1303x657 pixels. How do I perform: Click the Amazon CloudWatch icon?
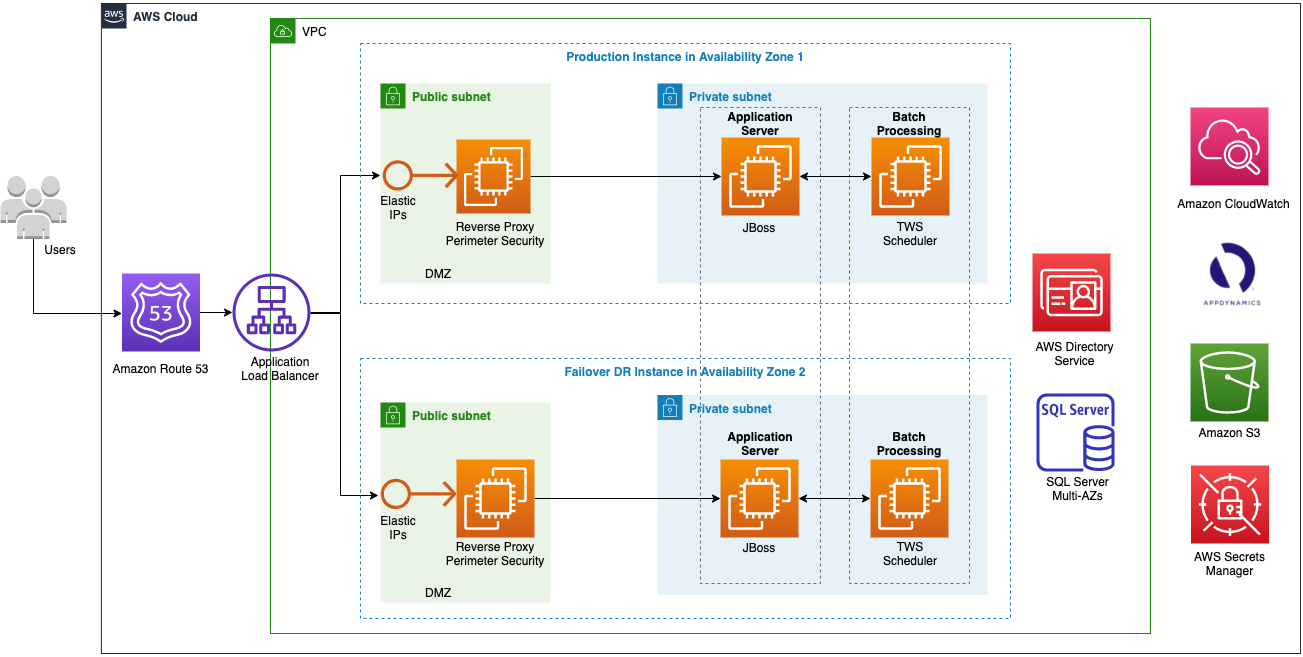1229,147
